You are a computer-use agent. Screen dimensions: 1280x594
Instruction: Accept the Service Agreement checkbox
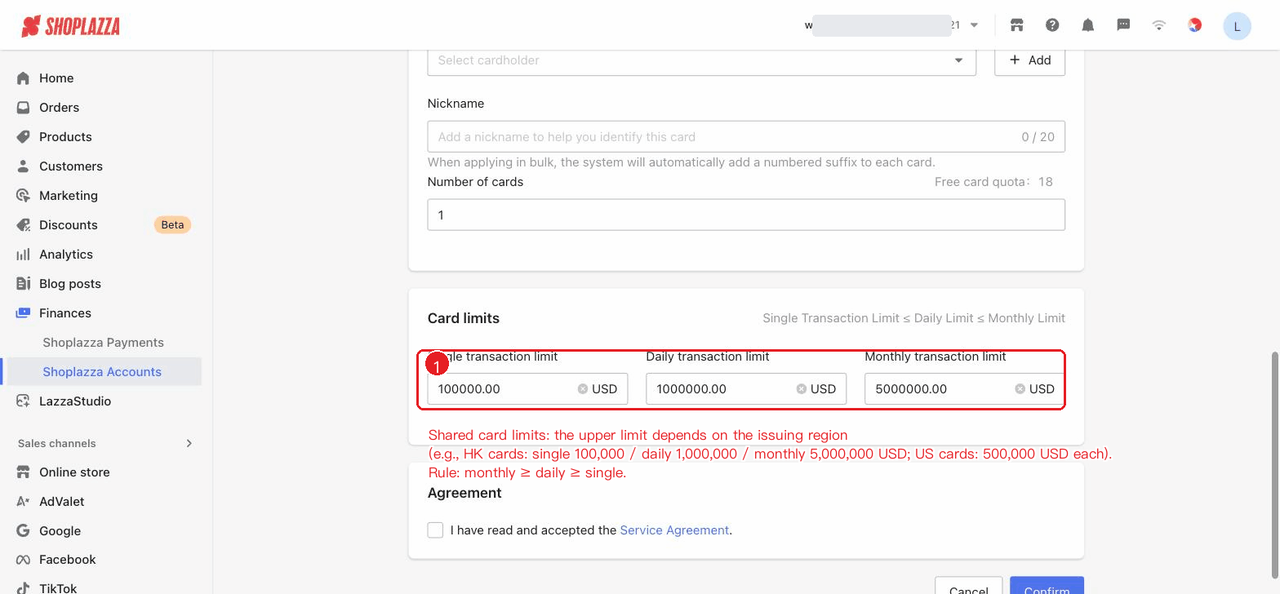pyautogui.click(x=435, y=530)
